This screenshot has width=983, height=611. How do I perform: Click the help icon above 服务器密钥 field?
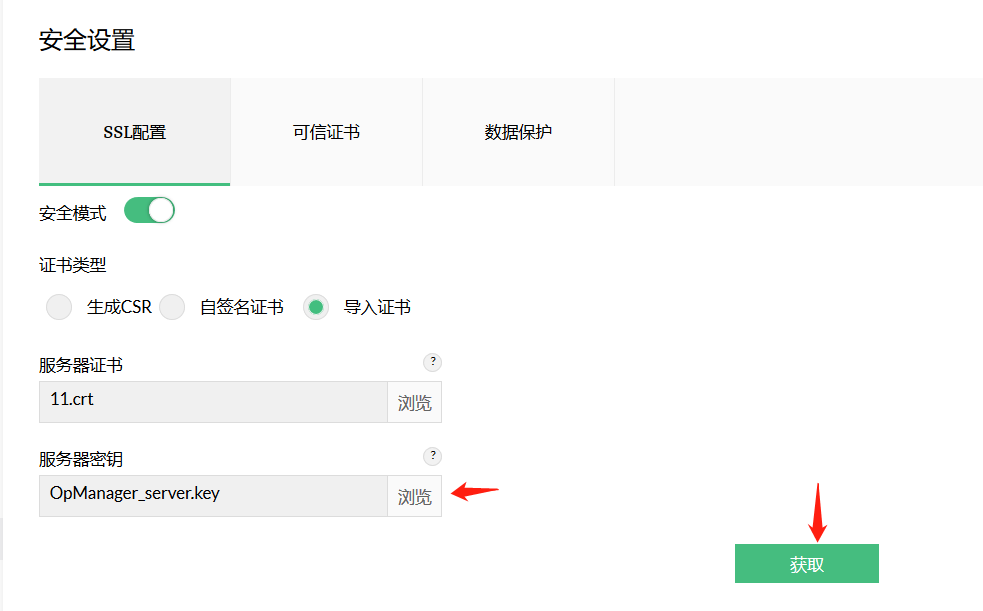432,456
